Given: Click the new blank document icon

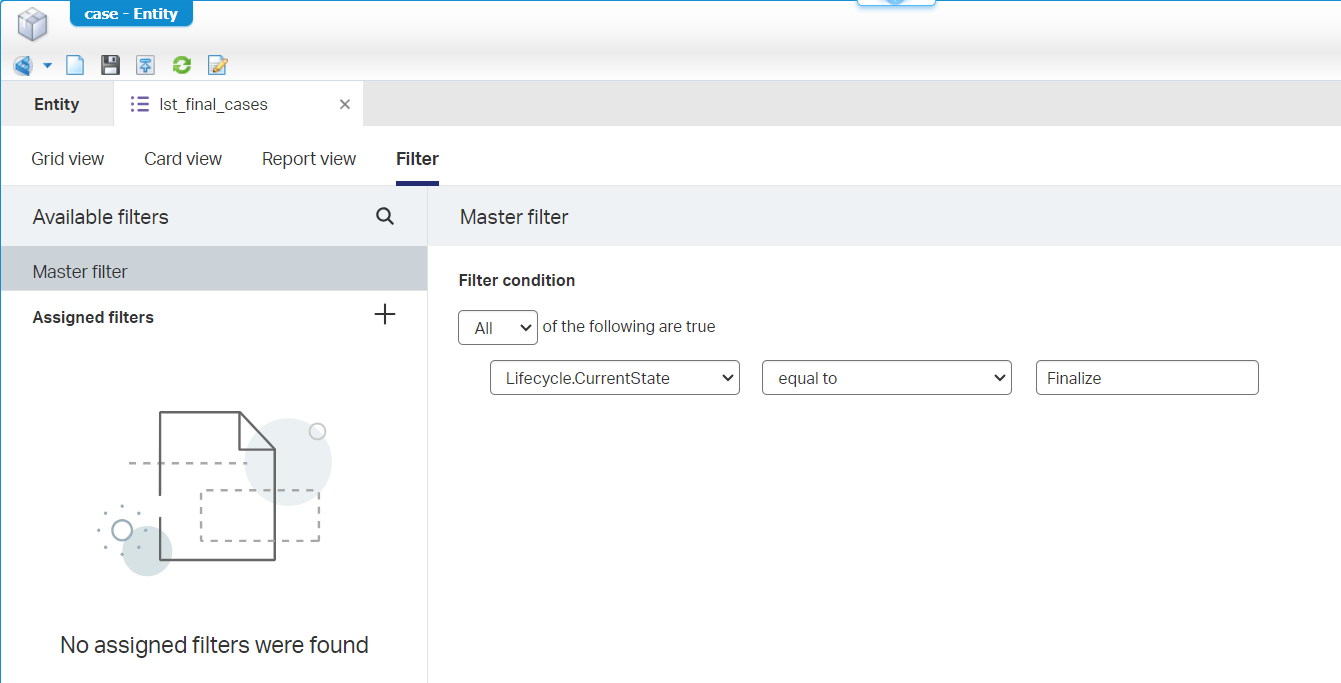Looking at the screenshot, I should (75, 66).
